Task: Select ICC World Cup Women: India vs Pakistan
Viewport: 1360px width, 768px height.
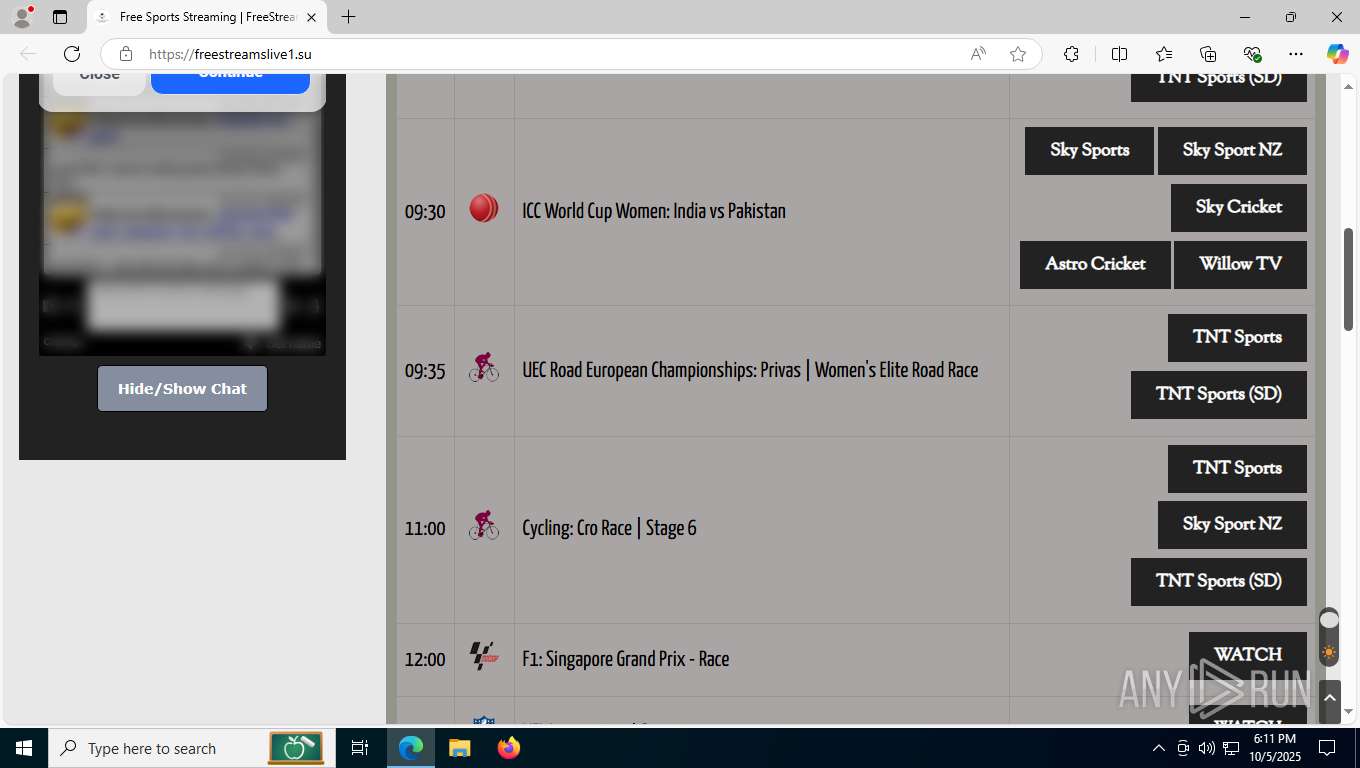Action: (654, 211)
